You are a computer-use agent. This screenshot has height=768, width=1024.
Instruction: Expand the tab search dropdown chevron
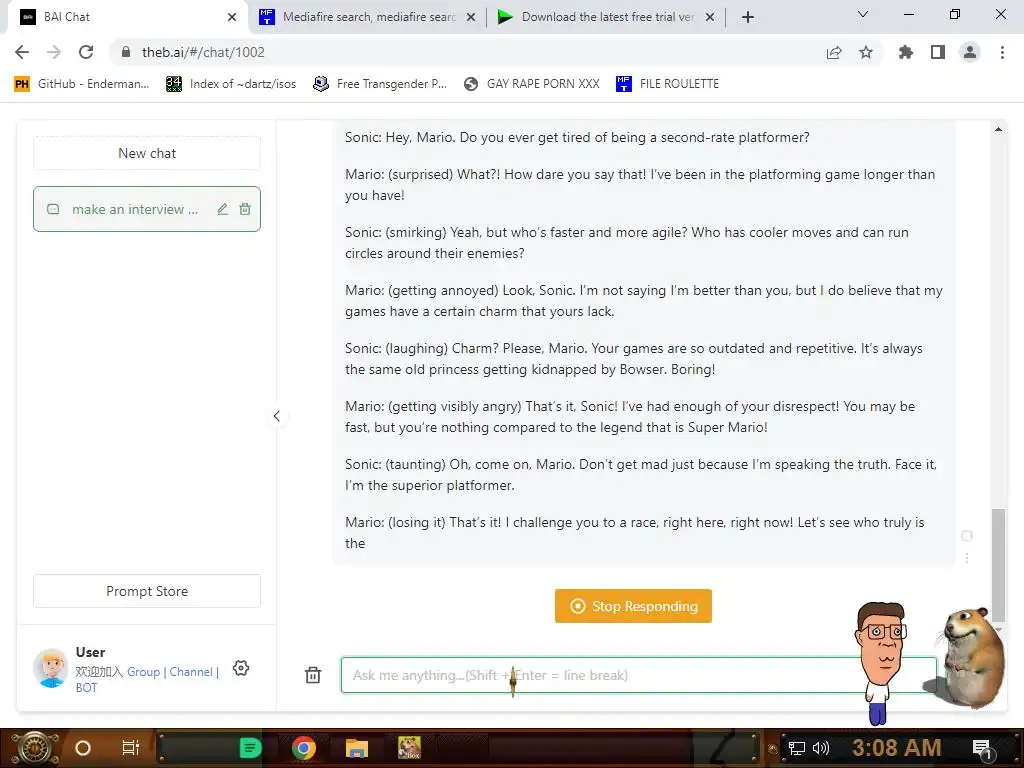pos(863,14)
